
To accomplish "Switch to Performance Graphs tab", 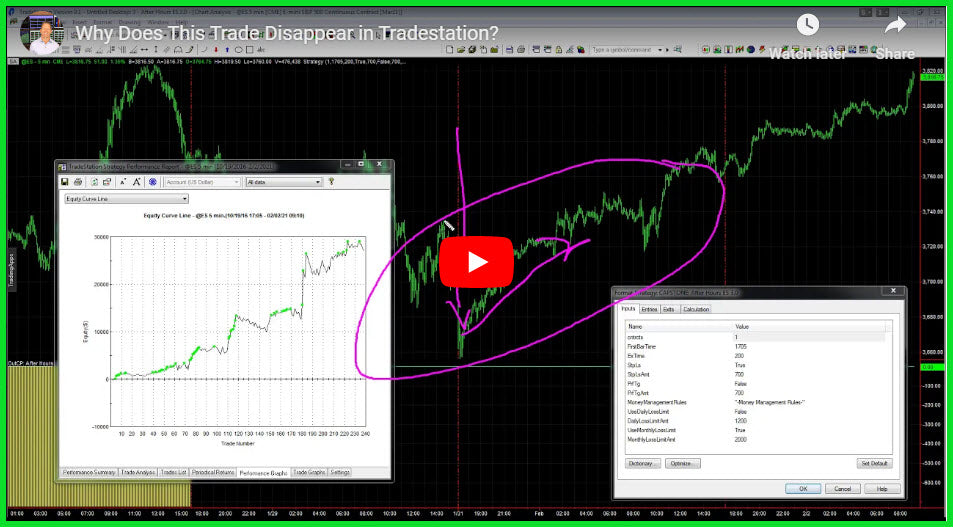I will (264, 472).
